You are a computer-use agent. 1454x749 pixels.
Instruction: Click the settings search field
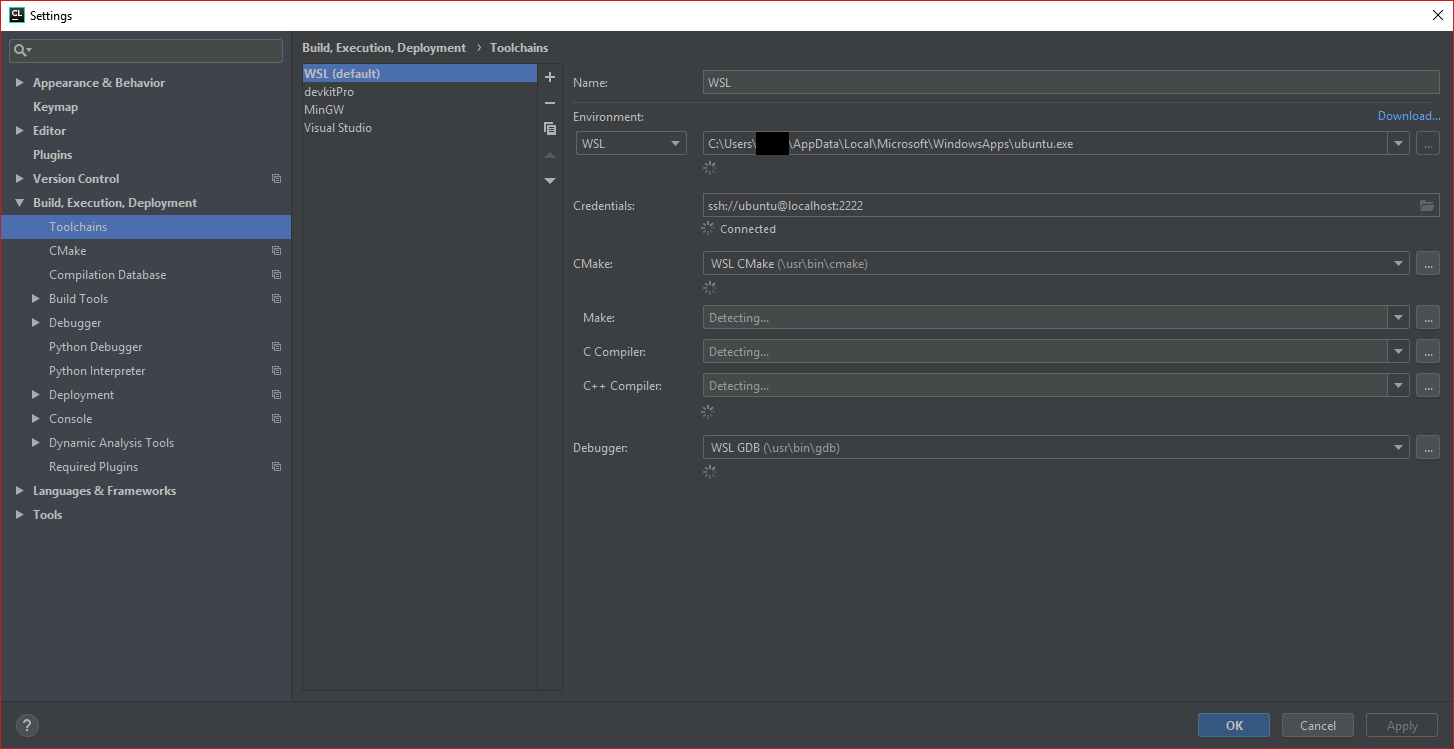(146, 50)
